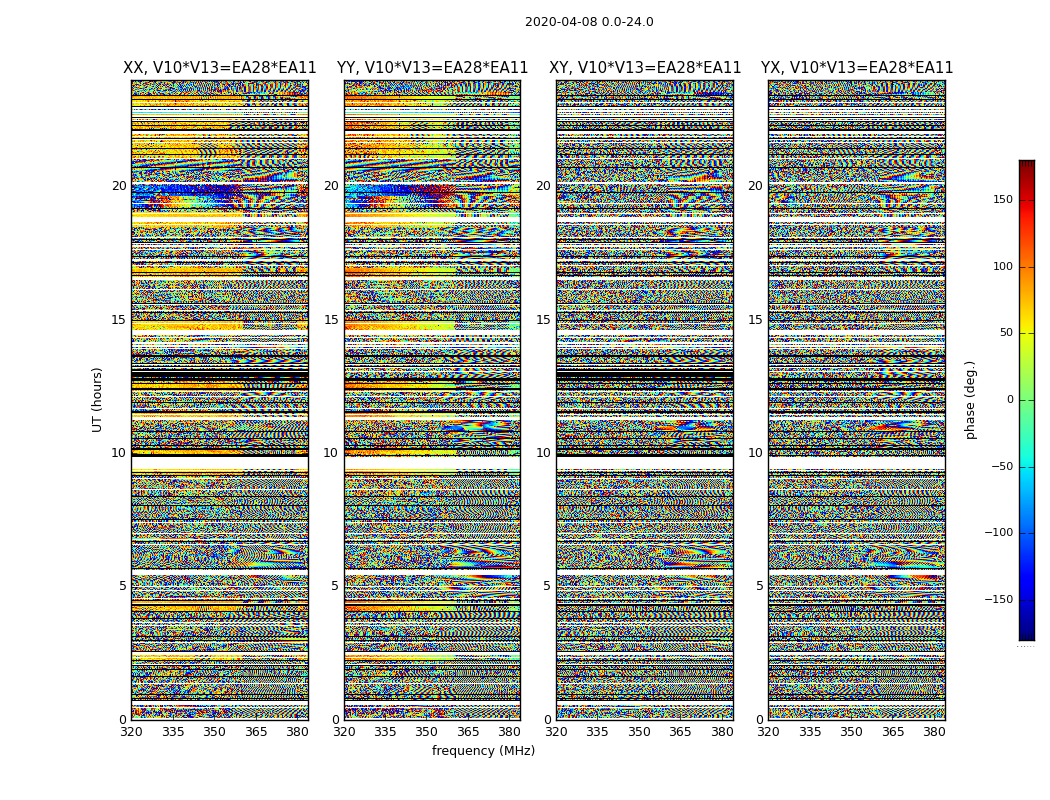Click the 350 MHz tick under XX plot
This screenshot has width=1050, height=800.
[x=214, y=732]
